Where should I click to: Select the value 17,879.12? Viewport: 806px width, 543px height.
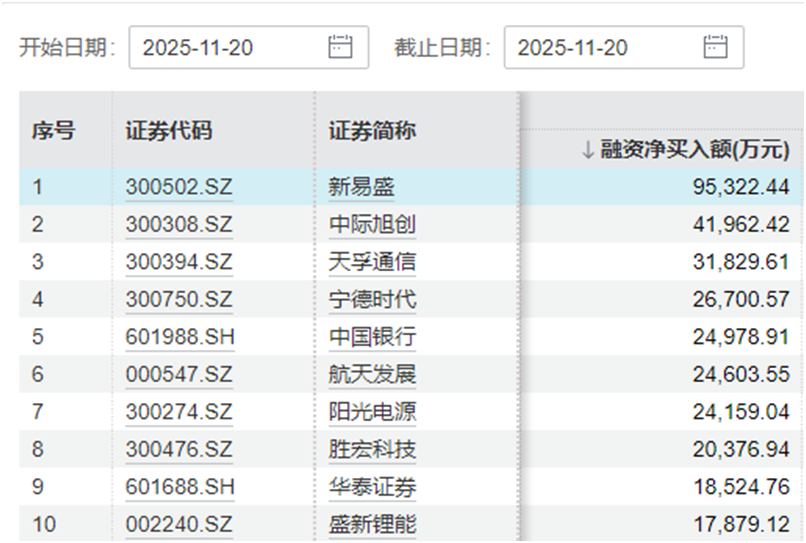[x=741, y=524]
